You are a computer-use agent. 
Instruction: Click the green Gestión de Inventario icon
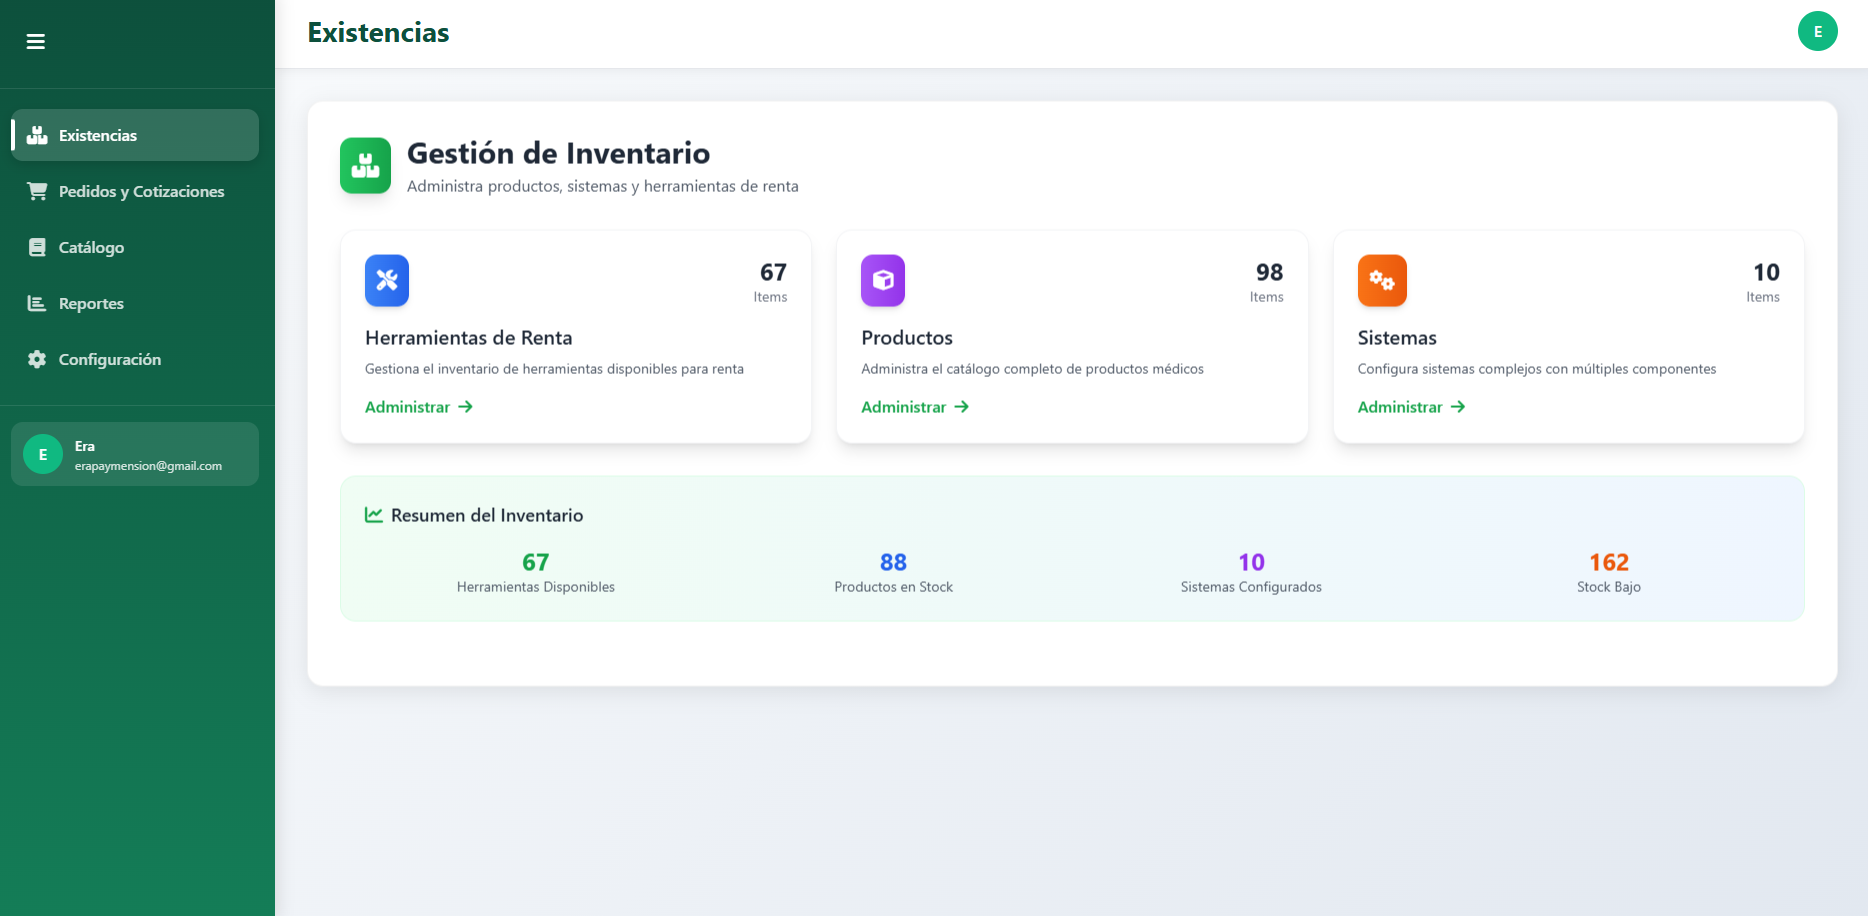click(365, 165)
